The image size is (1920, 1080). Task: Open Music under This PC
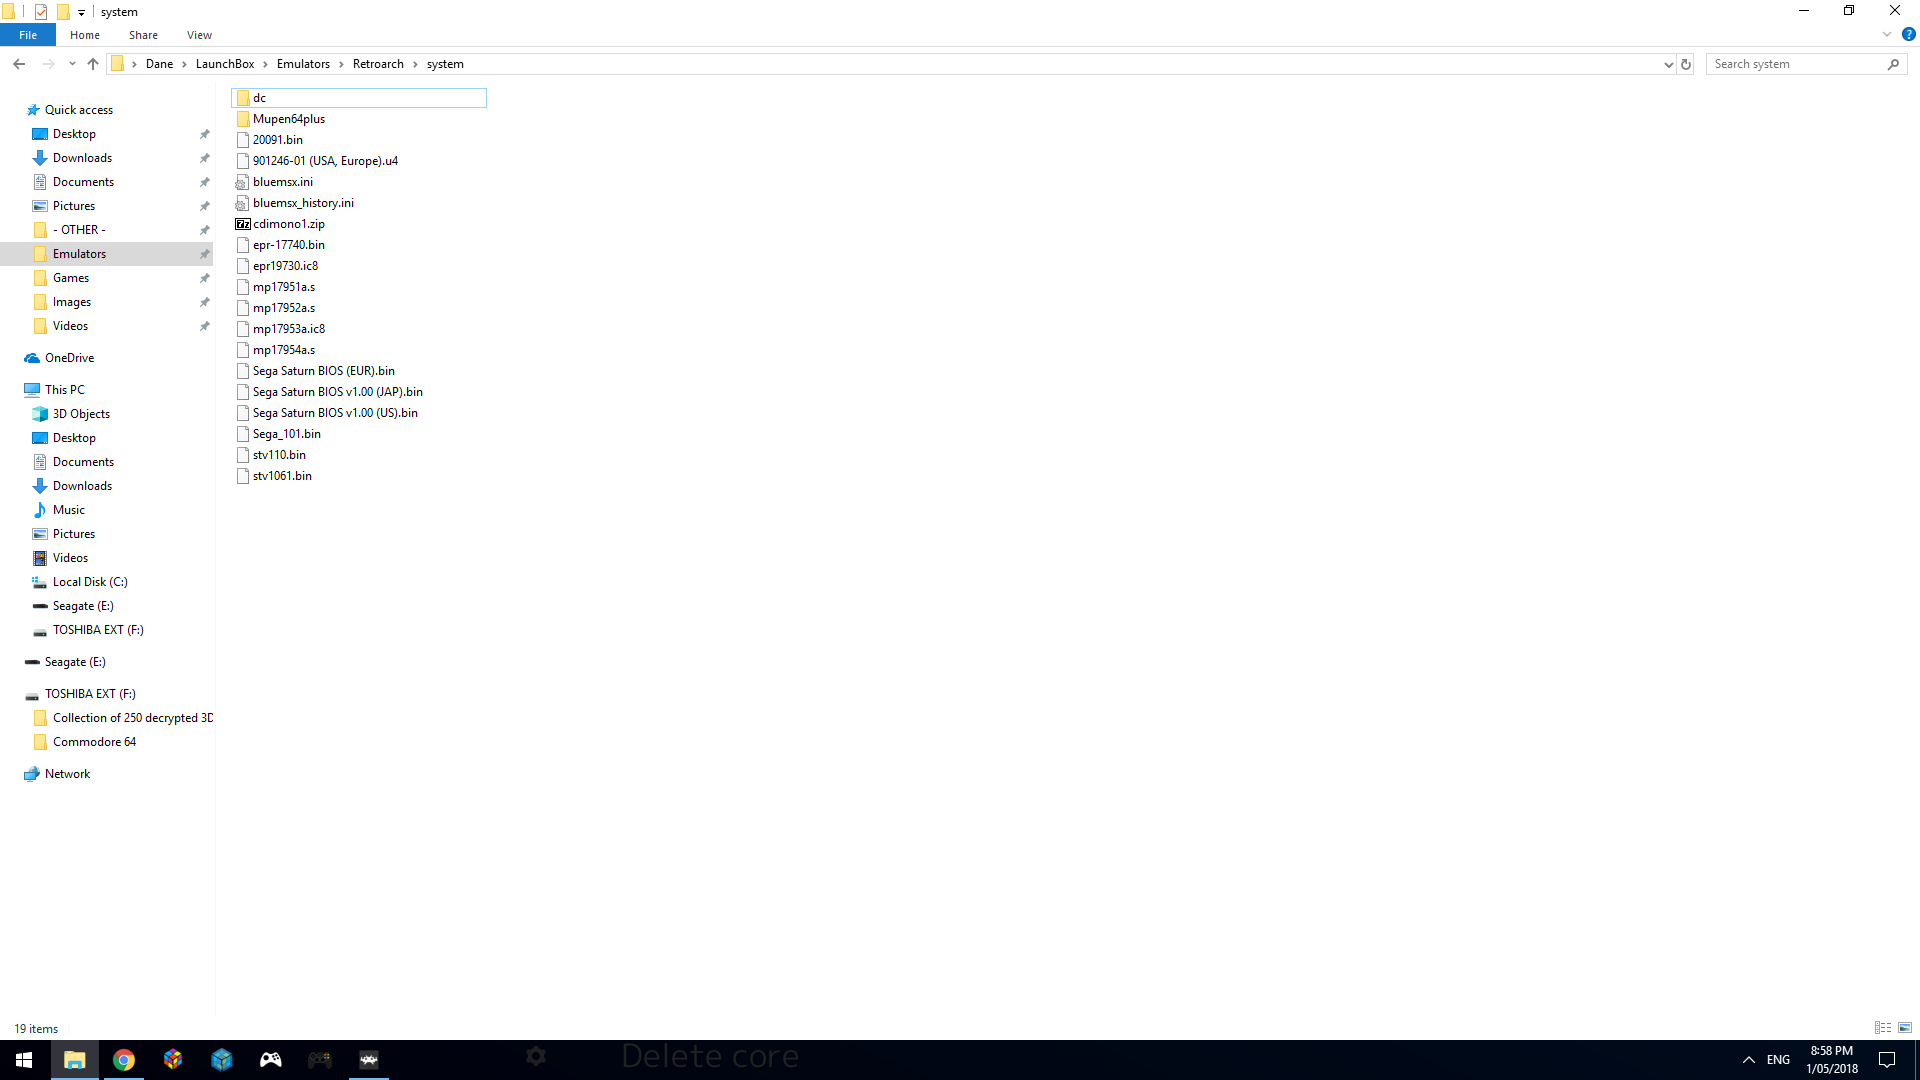pos(68,510)
